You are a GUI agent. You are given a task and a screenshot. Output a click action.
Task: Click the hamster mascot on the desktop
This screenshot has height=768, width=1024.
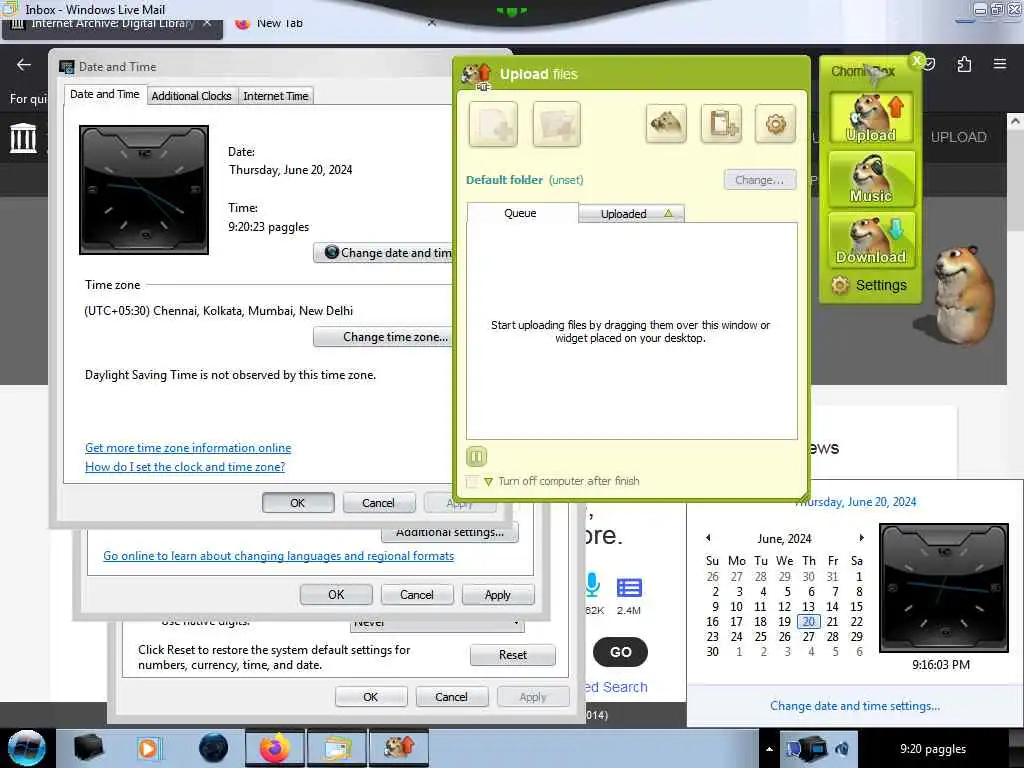(x=961, y=295)
